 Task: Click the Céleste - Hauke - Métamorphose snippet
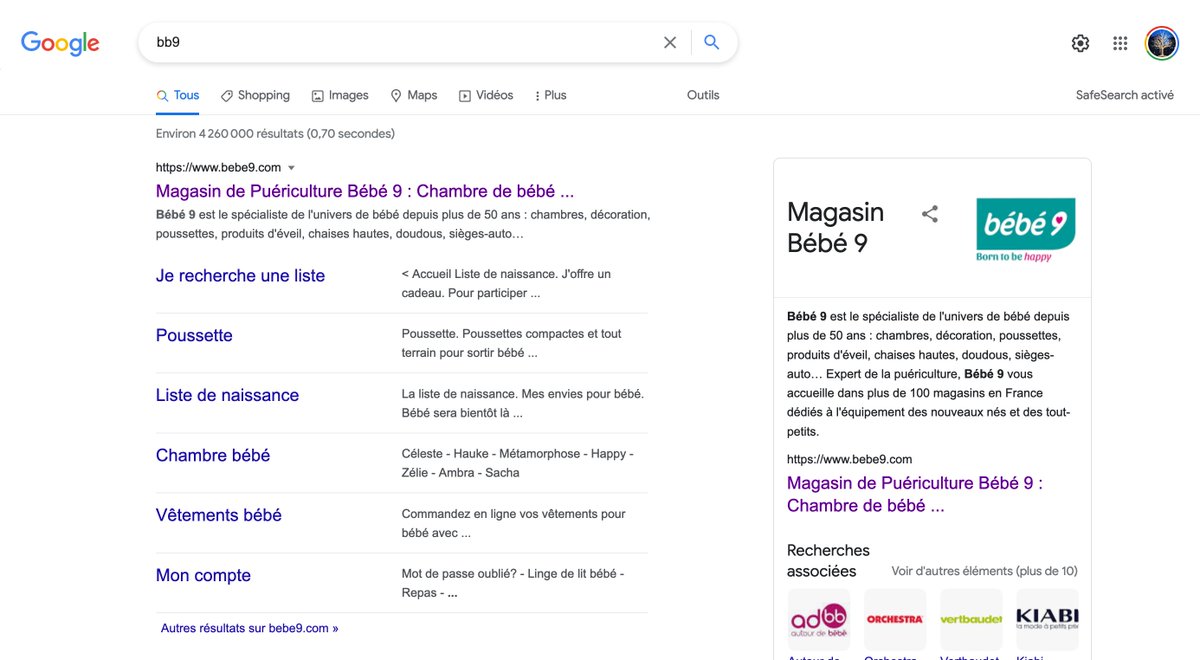pos(517,463)
